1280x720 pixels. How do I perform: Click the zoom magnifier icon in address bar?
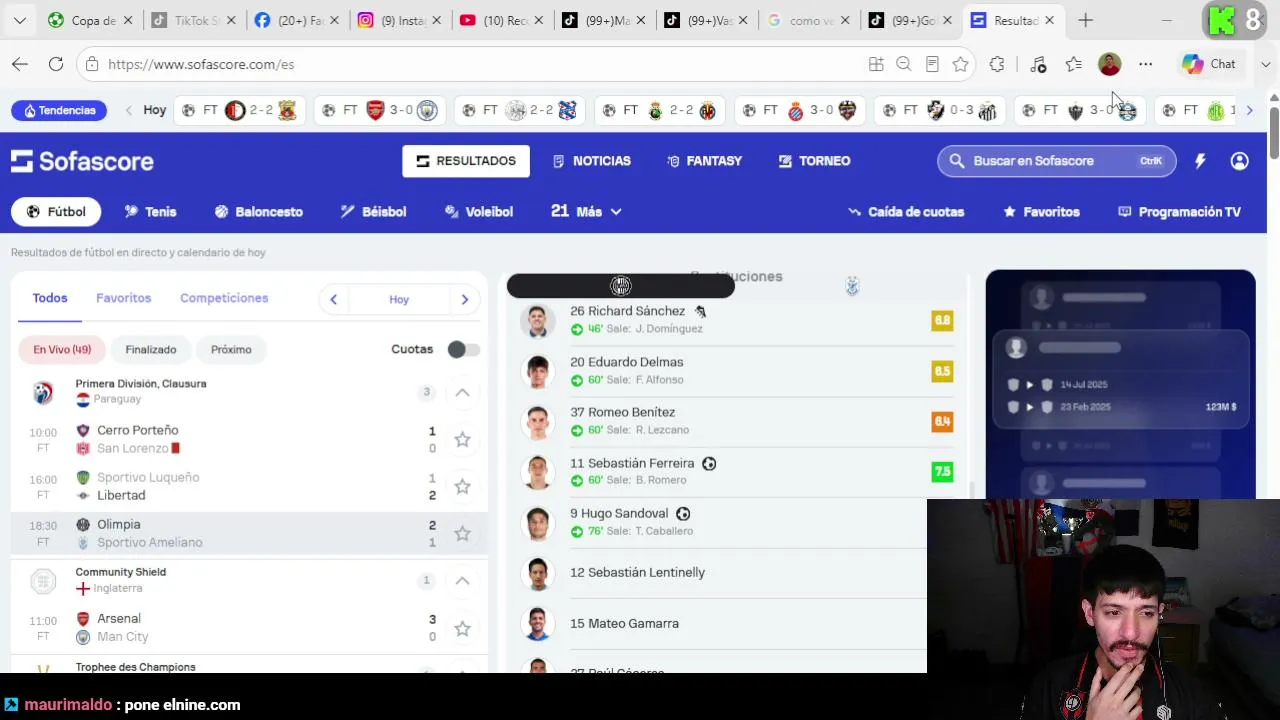[904, 64]
